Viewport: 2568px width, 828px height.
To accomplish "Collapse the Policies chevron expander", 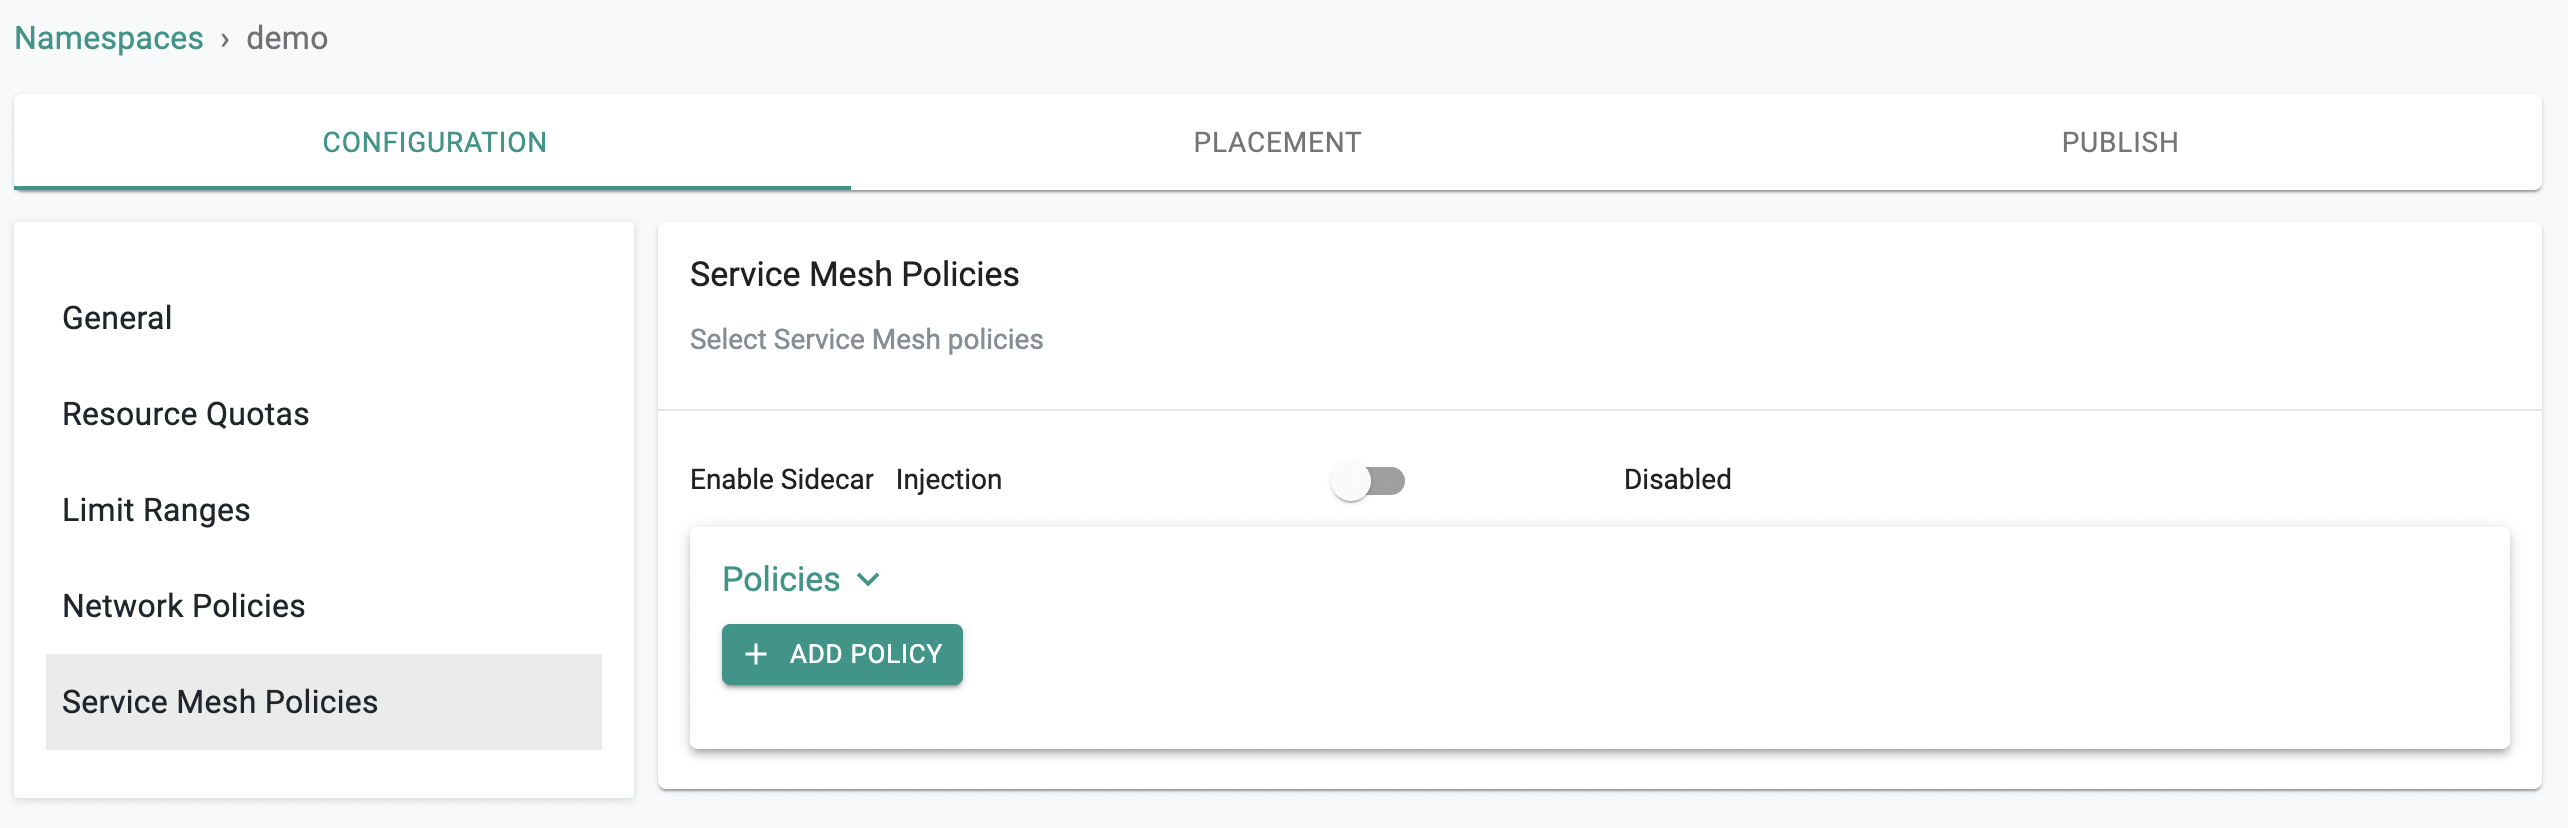I will click(x=868, y=579).
